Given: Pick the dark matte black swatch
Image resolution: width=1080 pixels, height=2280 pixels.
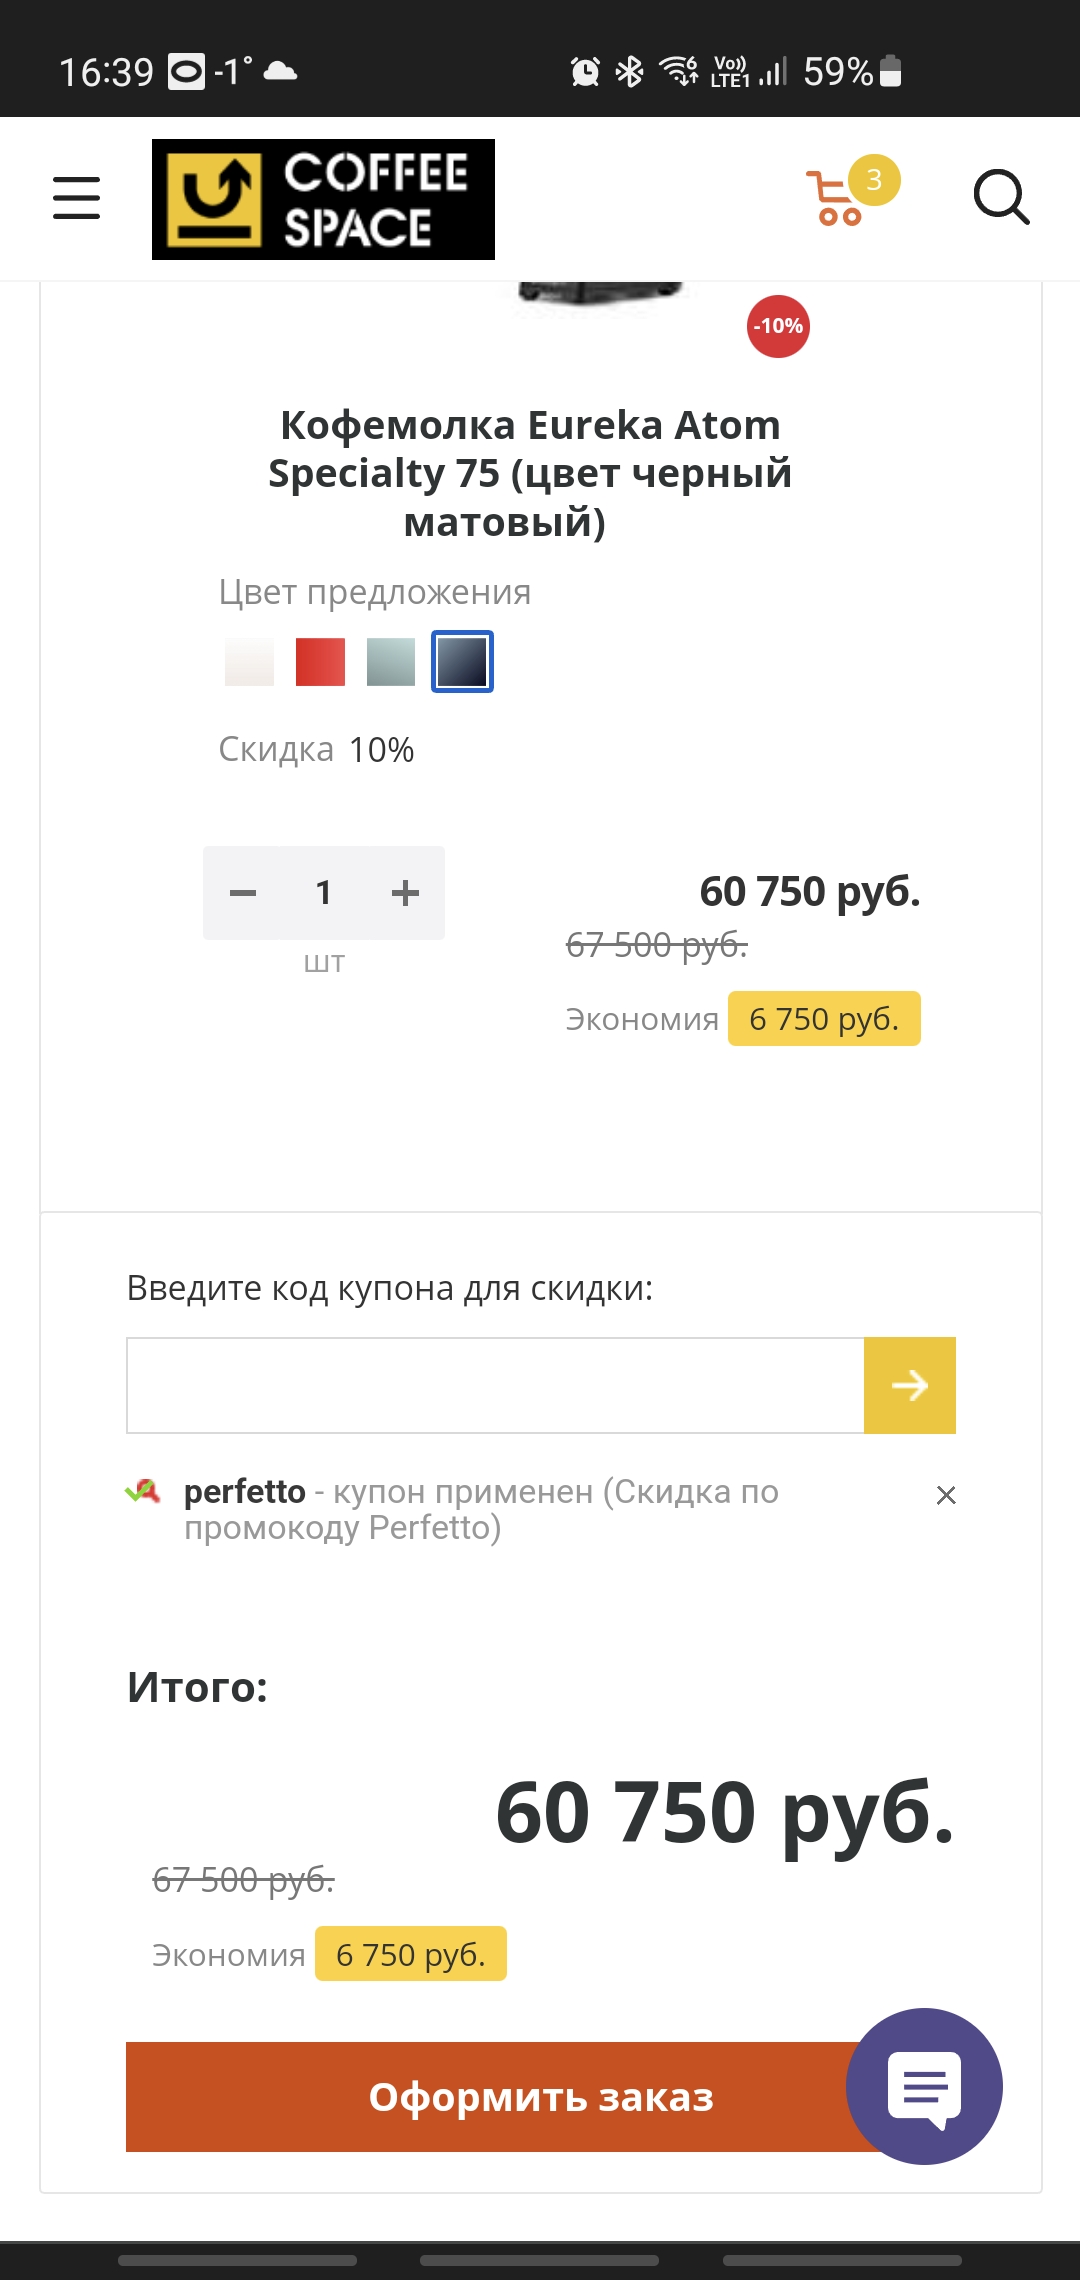Looking at the screenshot, I should [x=462, y=662].
